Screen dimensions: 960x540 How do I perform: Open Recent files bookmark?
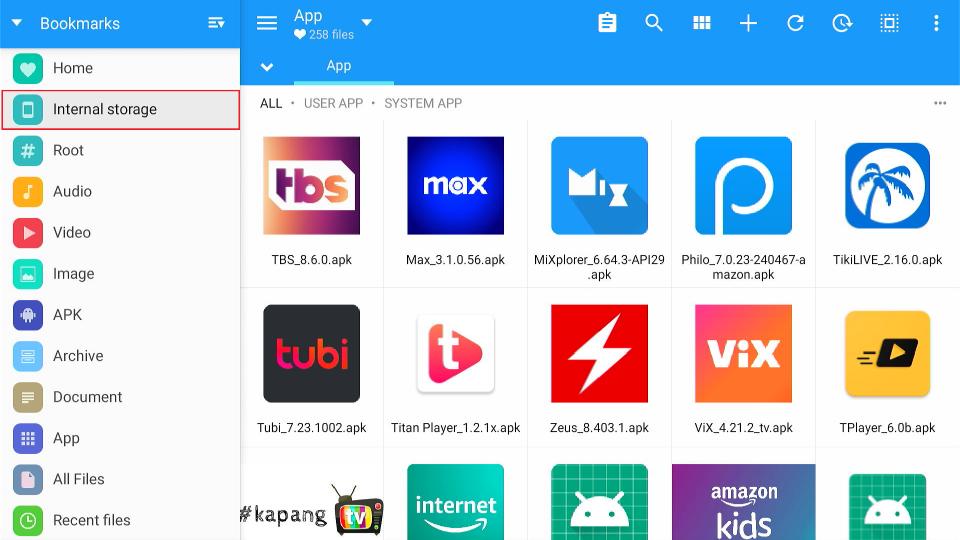click(x=120, y=520)
